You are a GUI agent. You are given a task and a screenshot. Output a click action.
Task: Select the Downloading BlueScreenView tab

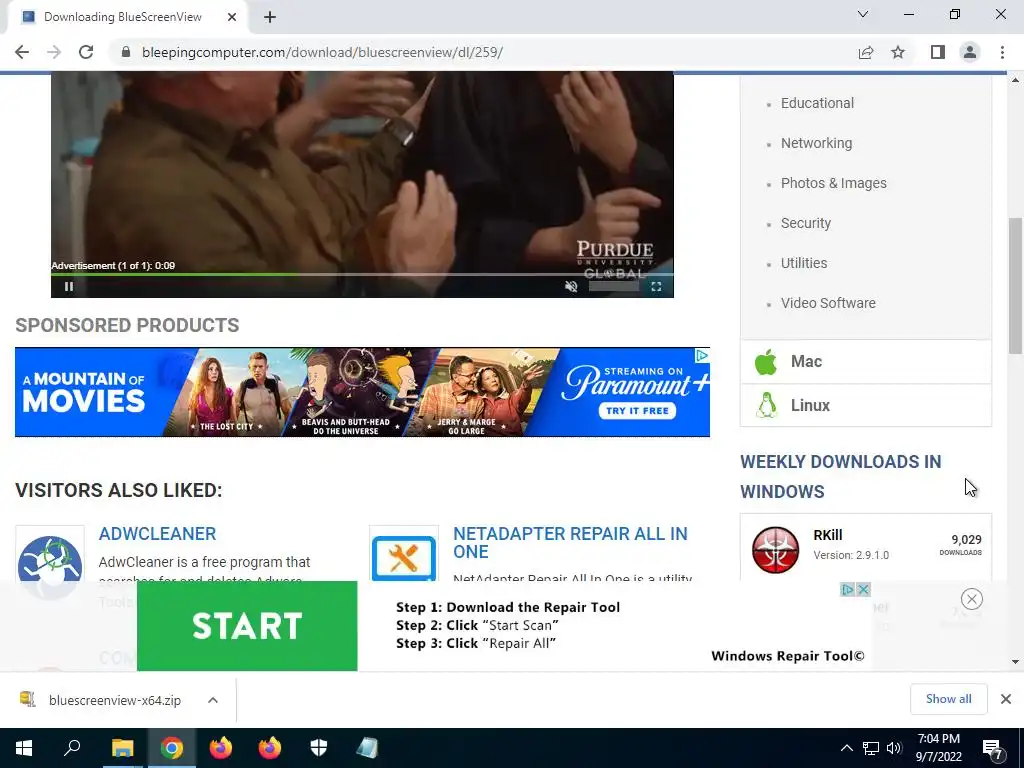point(123,17)
